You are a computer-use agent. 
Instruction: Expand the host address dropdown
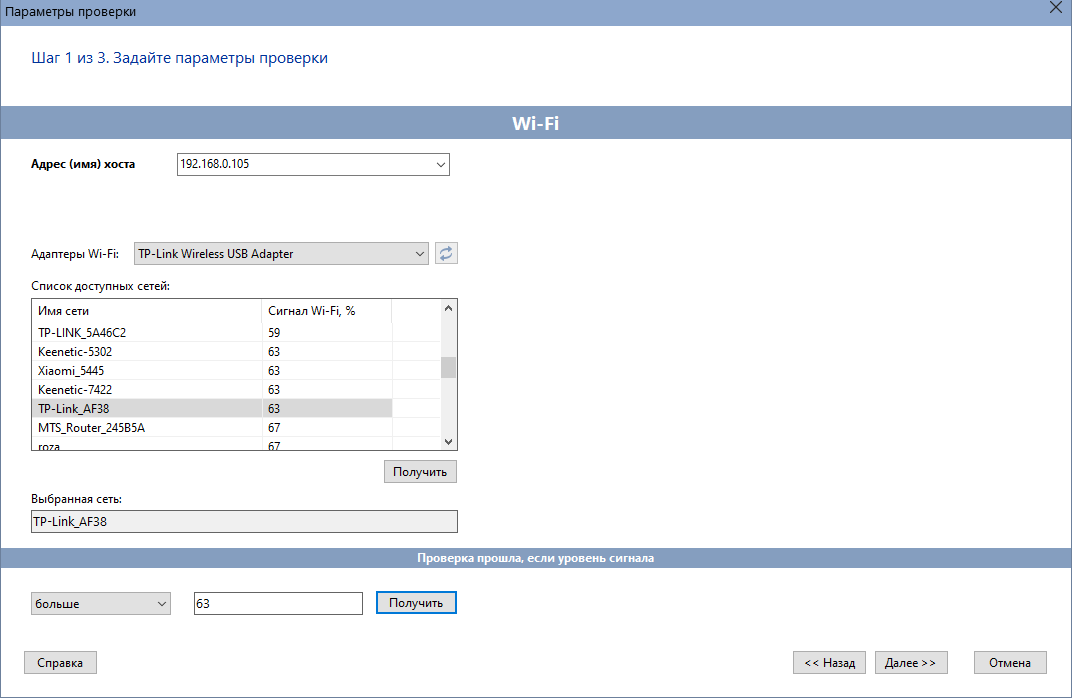coord(440,164)
